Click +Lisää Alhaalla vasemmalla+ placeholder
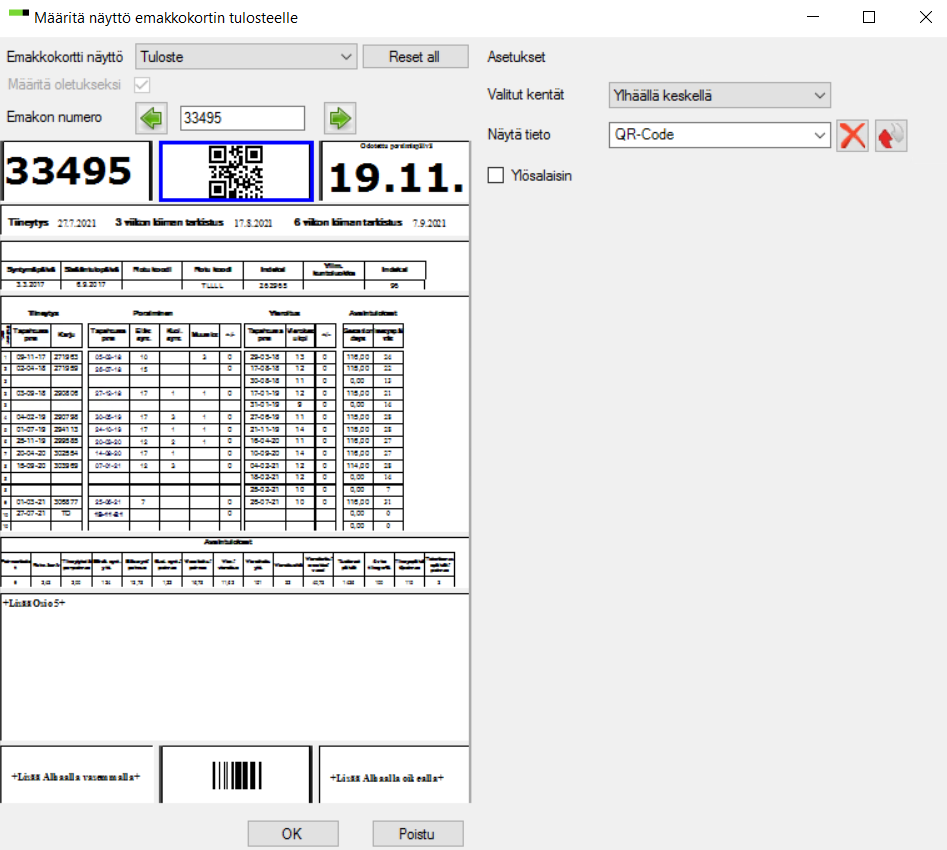The width and height of the screenshot is (947, 850). 77,775
